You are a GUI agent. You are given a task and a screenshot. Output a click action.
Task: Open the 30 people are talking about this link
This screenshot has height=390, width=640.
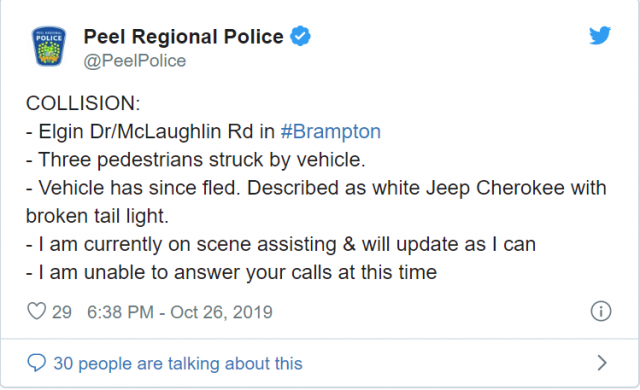(178, 363)
